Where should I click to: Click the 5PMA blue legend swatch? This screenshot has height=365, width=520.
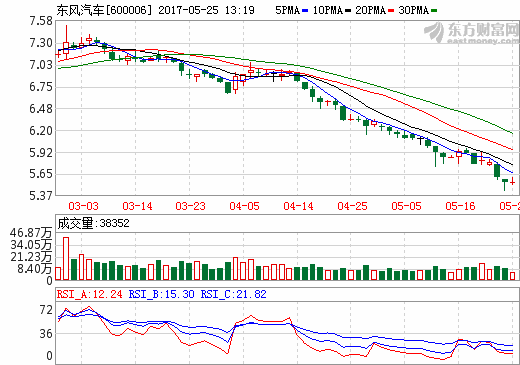305,11
